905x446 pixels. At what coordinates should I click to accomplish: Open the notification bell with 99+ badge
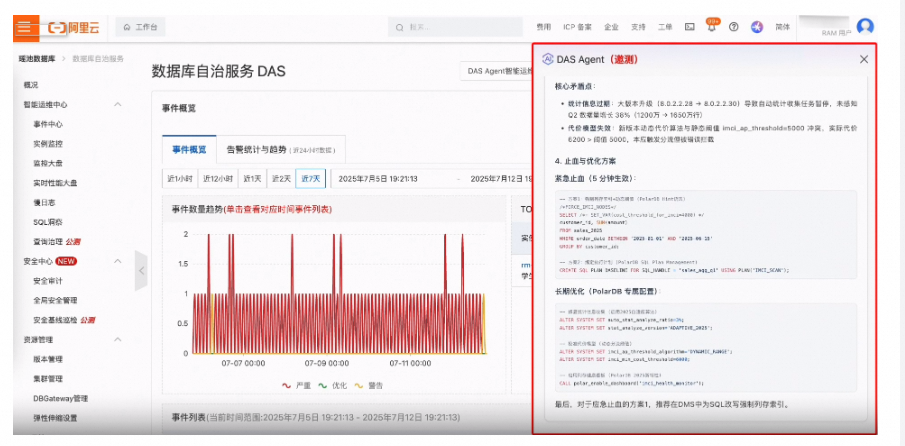(712, 26)
